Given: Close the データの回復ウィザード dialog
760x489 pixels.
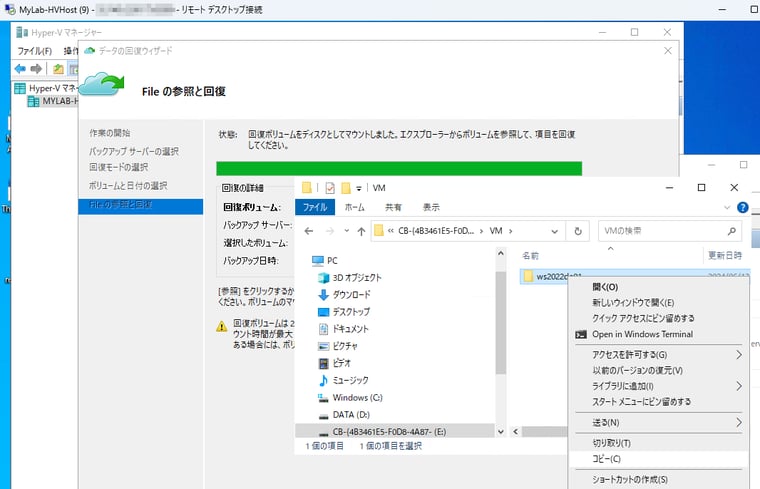Looking at the screenshot, I should pos(667,51).
